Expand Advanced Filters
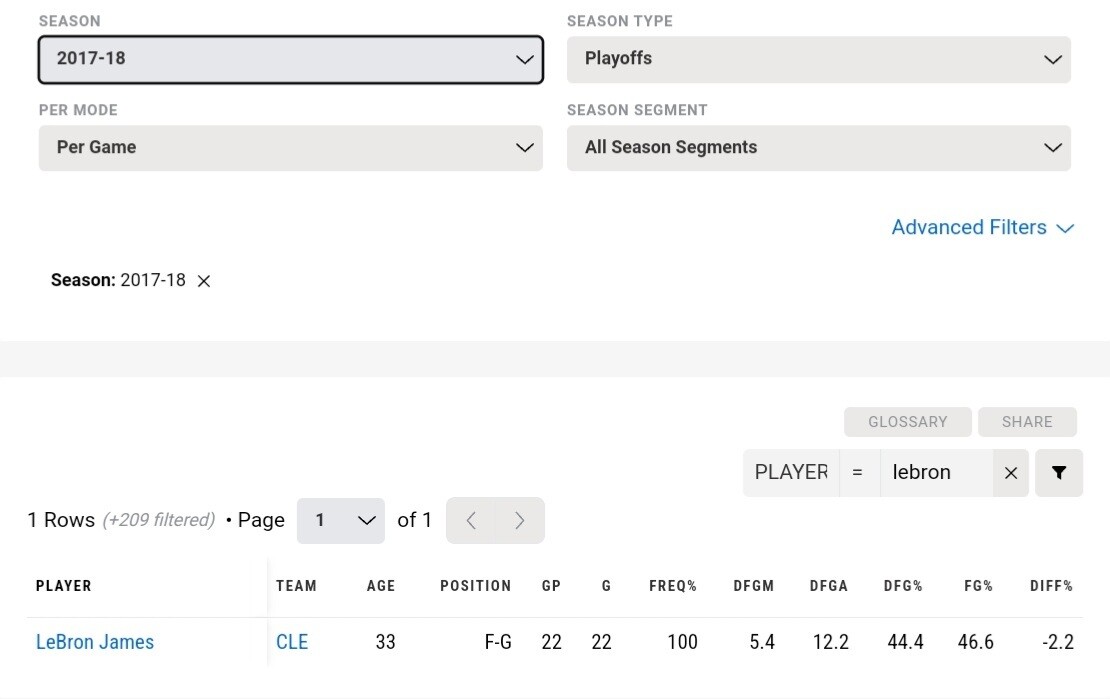The height and width of the screenshot is (699, 1110). pyautogui.click(x=982, y=228)
